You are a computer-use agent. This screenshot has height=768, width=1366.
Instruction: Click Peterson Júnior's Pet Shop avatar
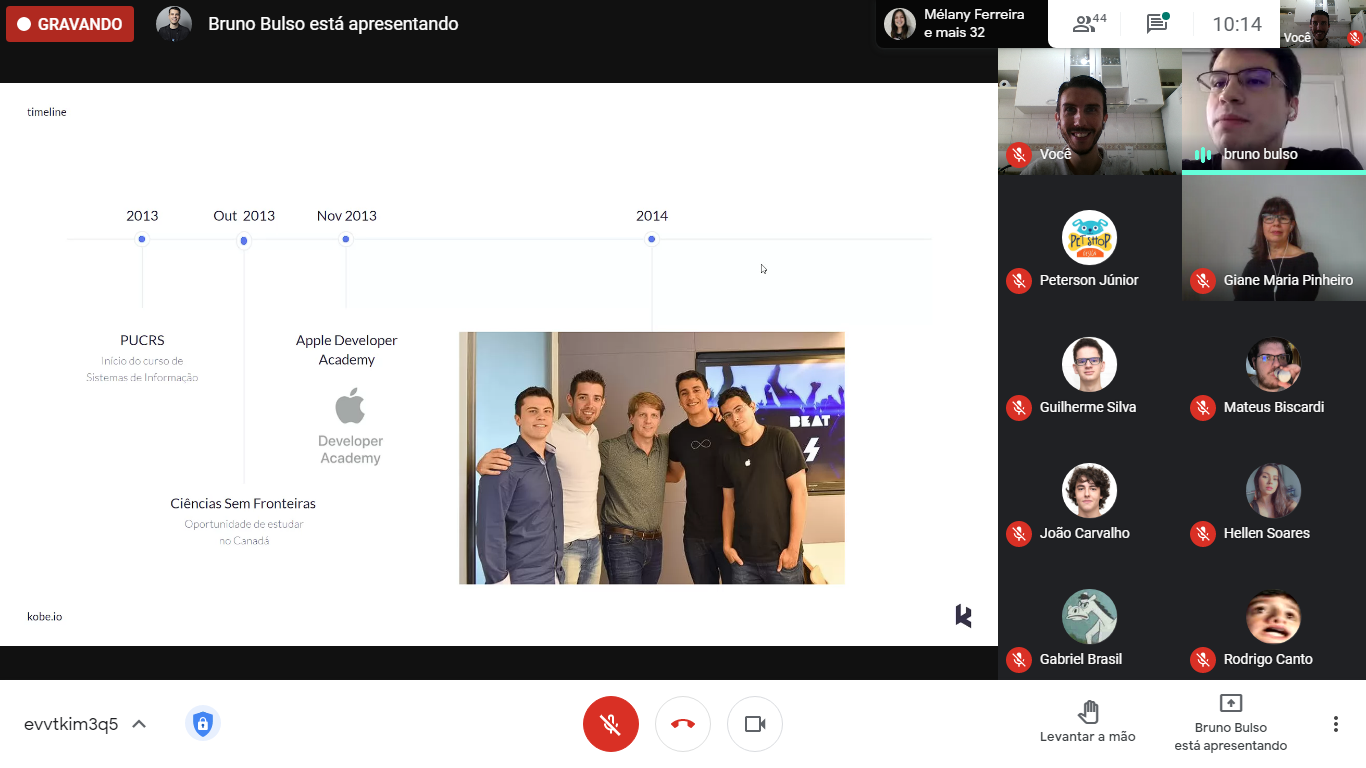1089,238
